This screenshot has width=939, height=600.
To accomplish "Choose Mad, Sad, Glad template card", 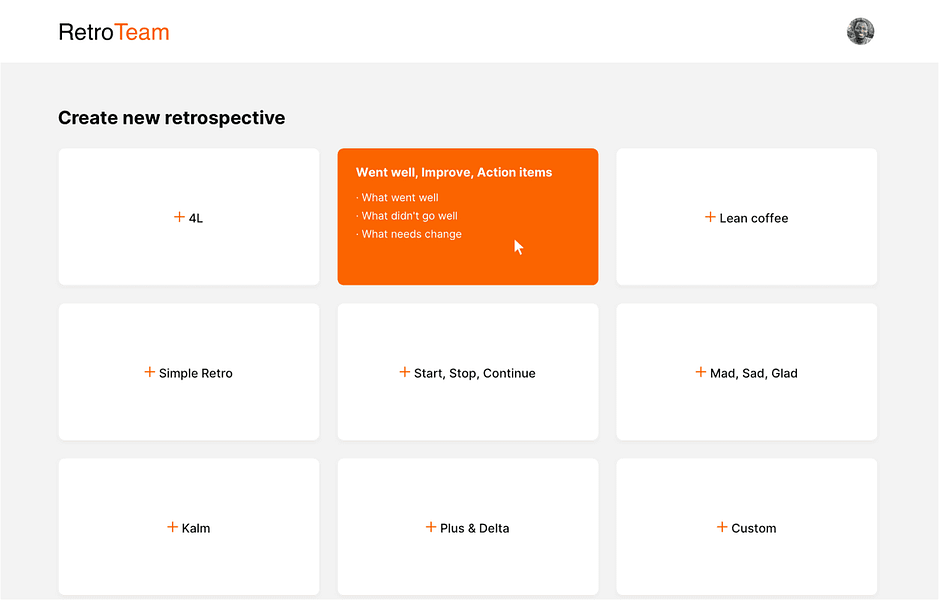I will (747, 372).
